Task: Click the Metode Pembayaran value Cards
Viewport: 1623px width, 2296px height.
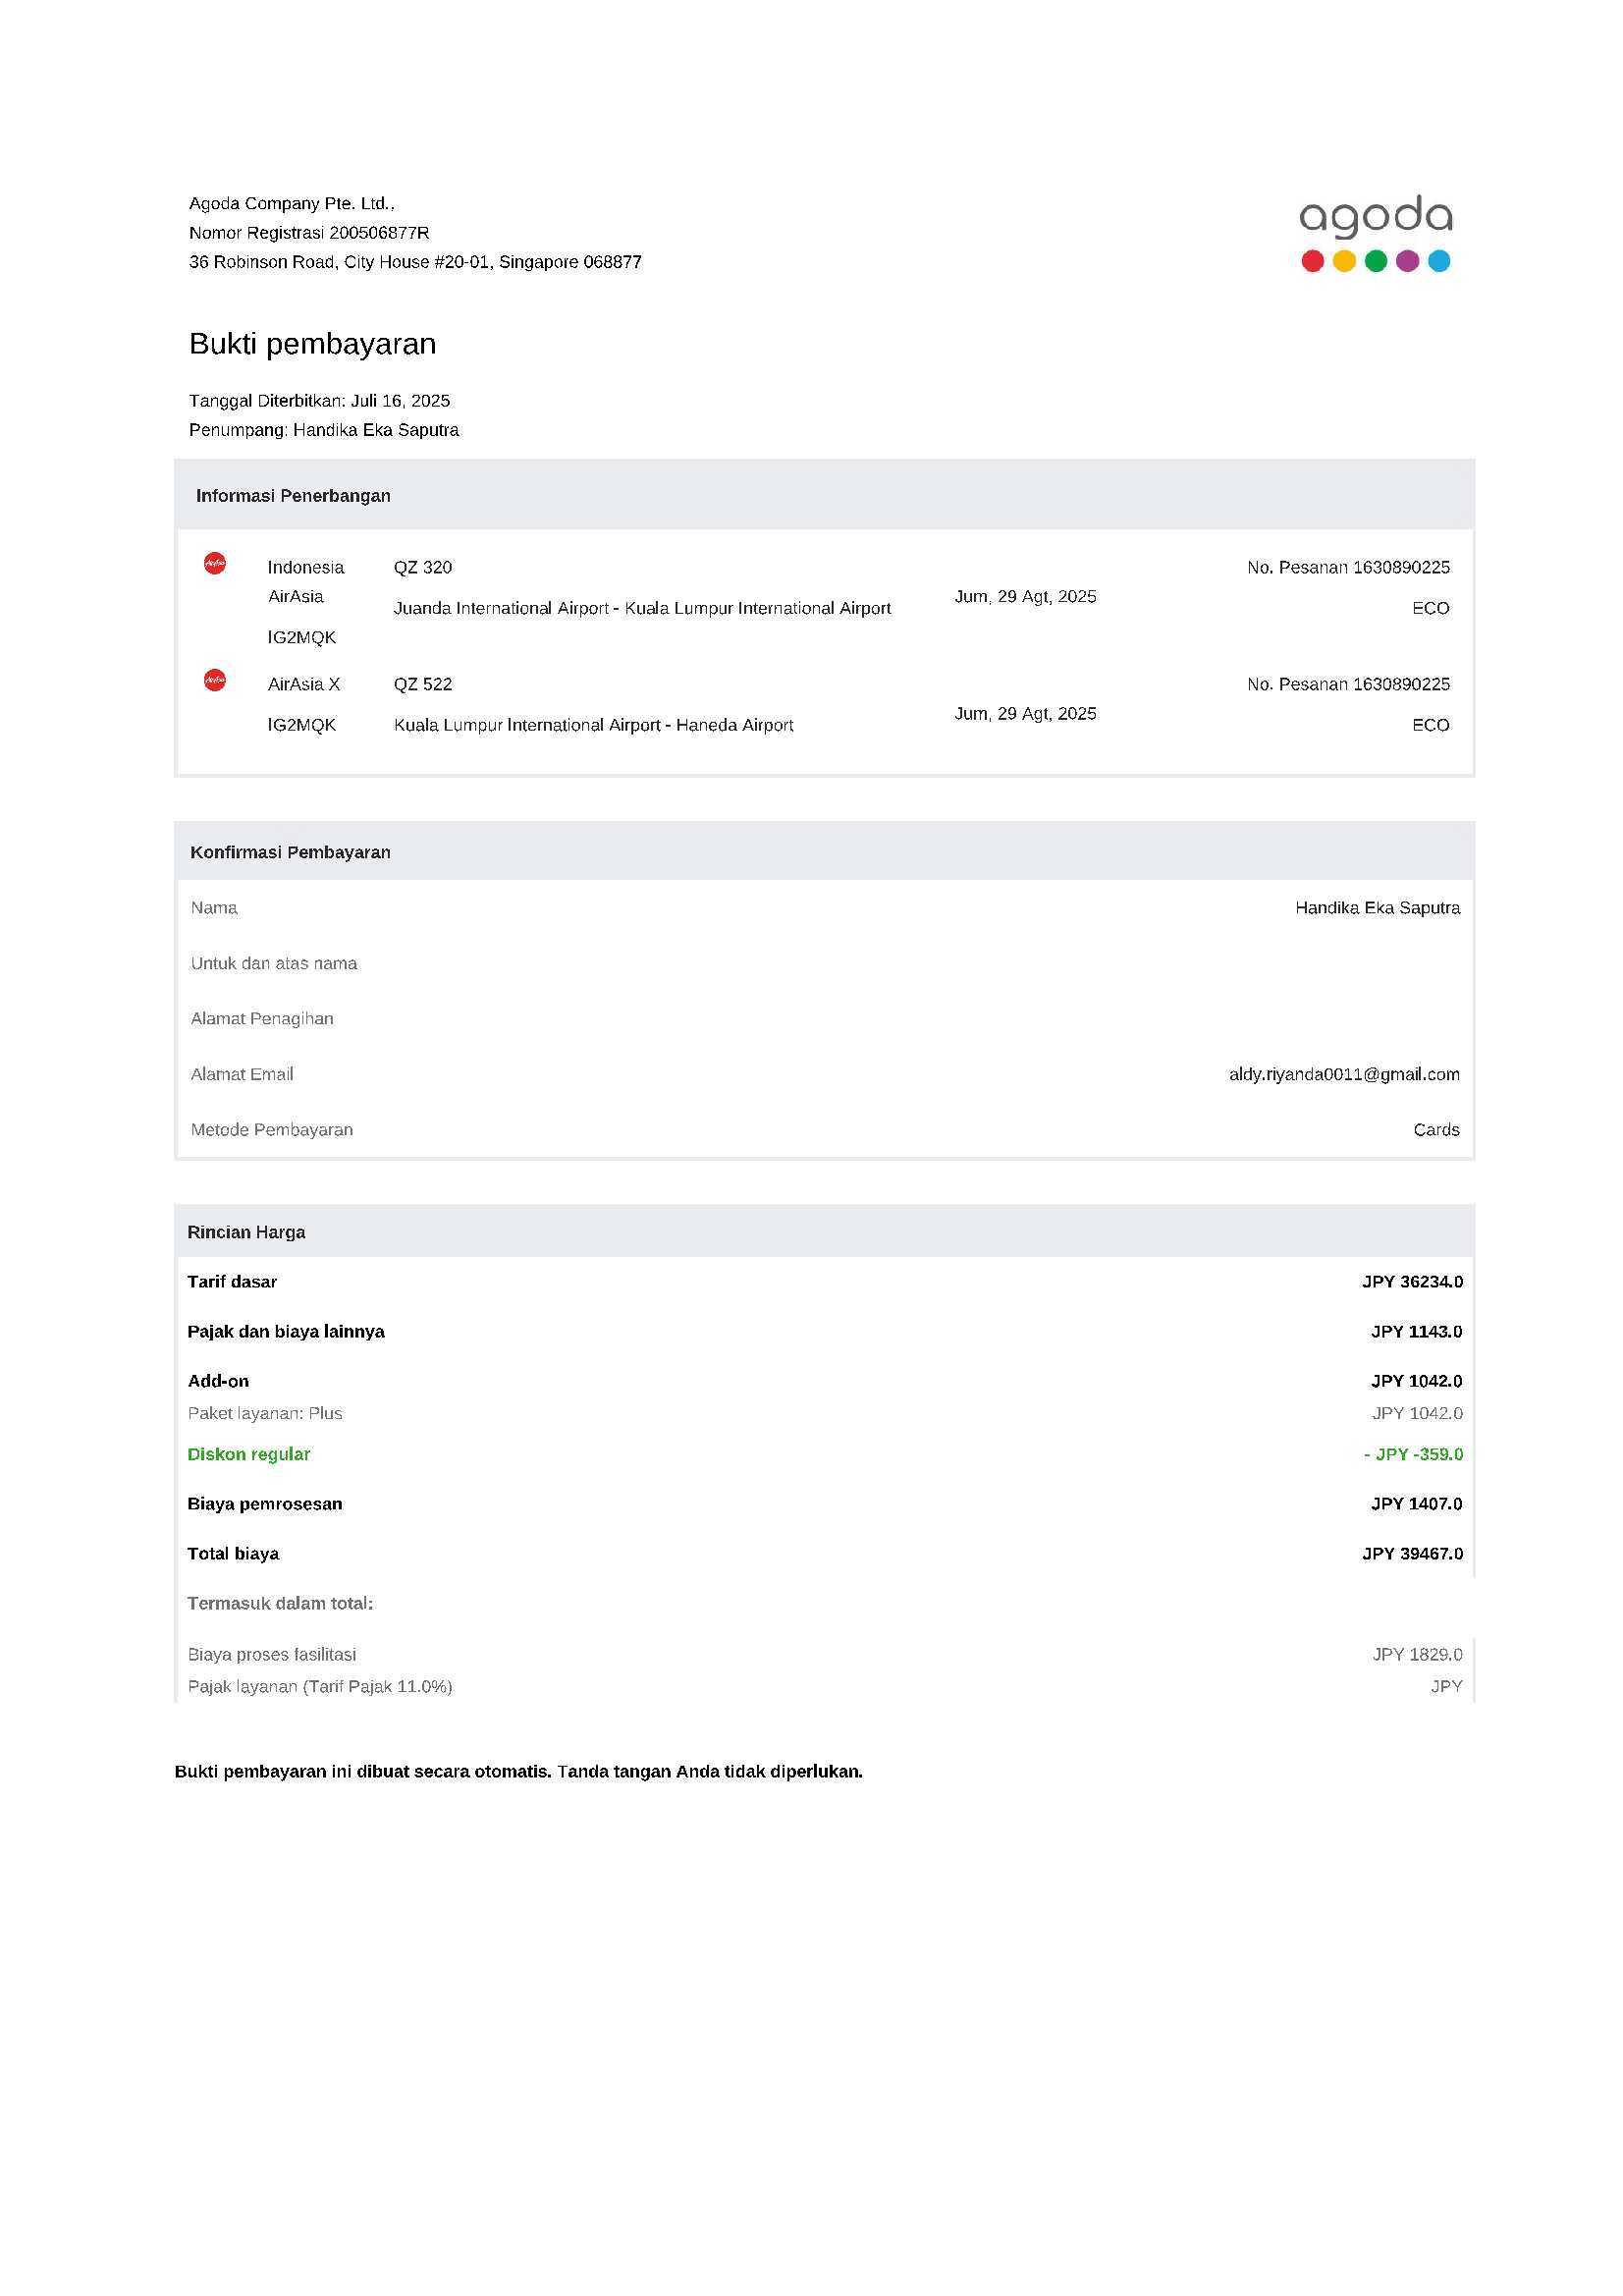Action: coord(1436,1130)
